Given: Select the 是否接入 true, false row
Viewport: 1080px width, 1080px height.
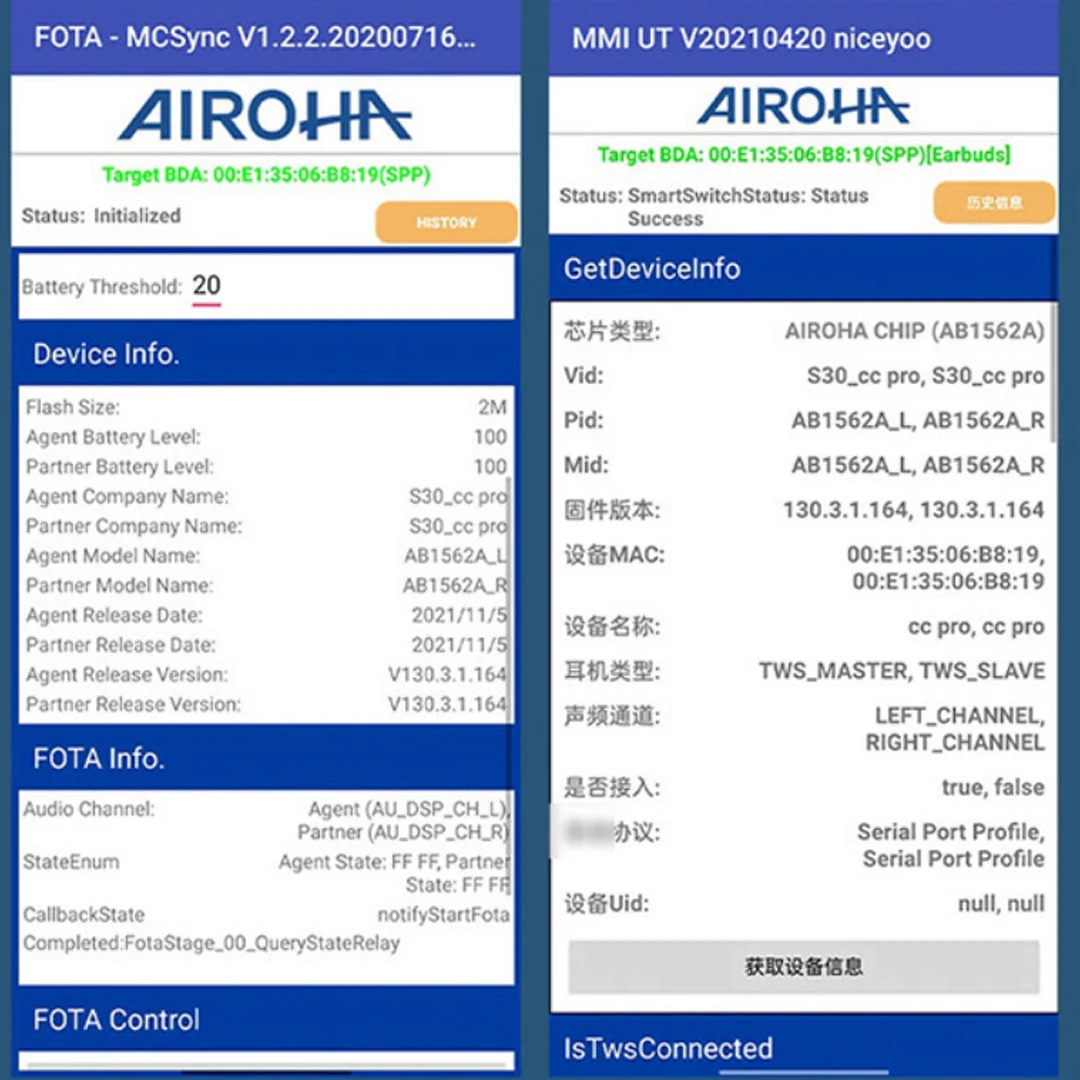Looking at the screenshot, I should 804,787.
